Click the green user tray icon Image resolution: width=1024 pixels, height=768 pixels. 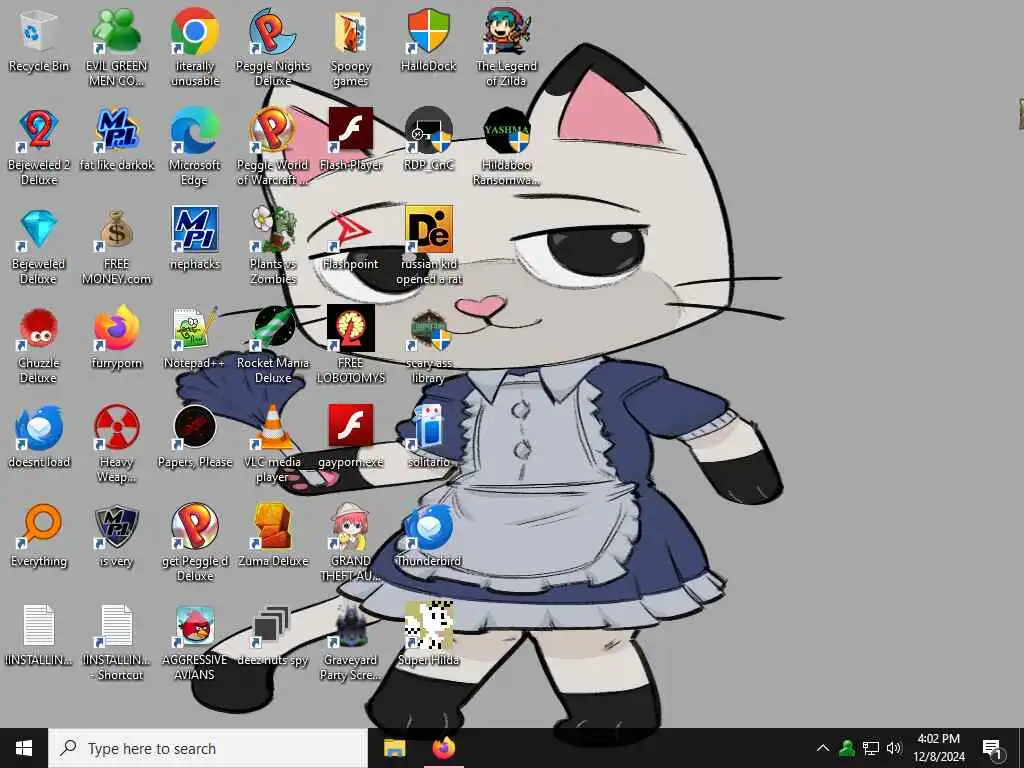[x=847, y=748]
